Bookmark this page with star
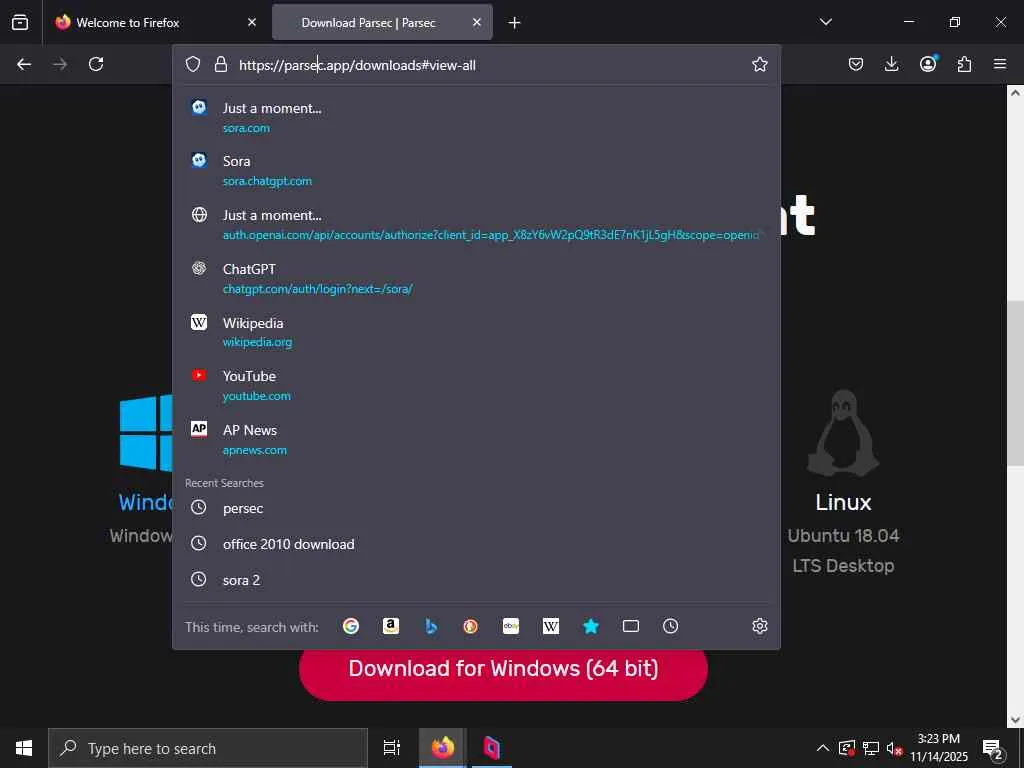The height and width of the screenshot is (768, 1024). 760,64
